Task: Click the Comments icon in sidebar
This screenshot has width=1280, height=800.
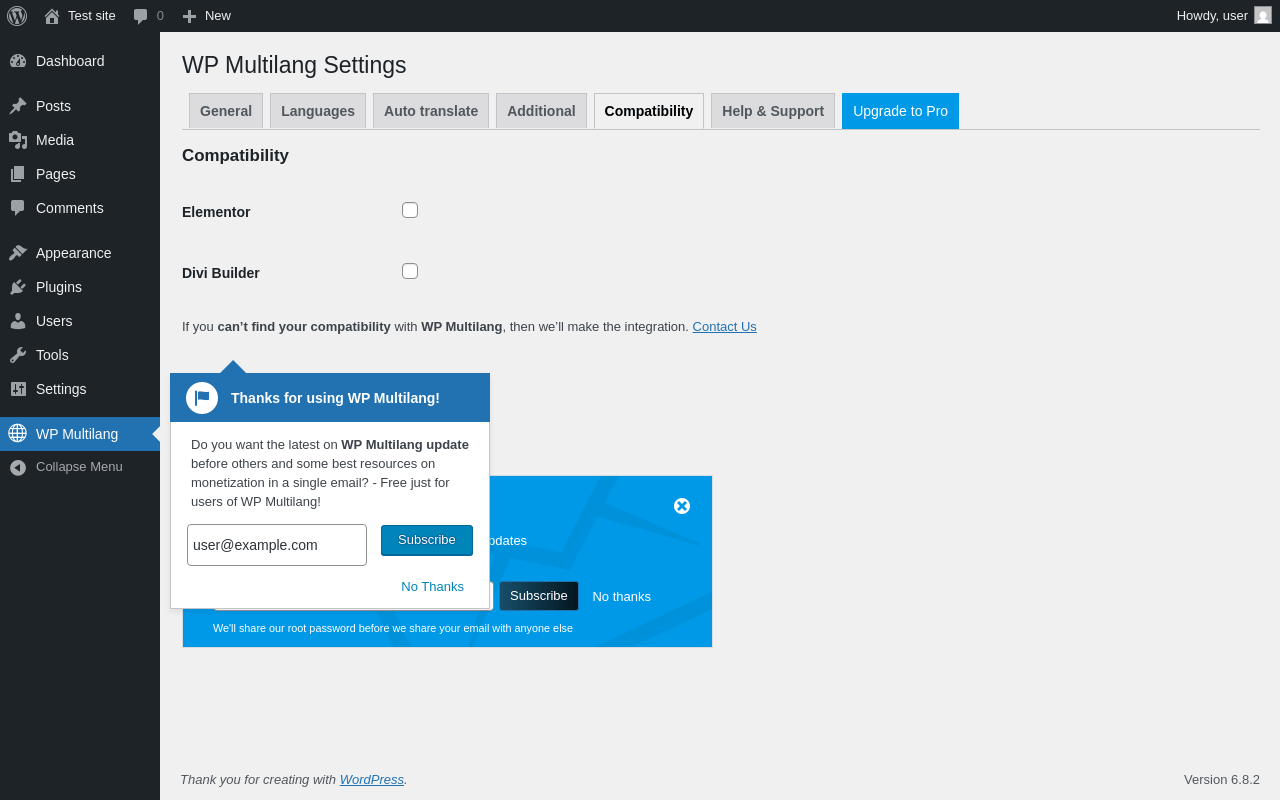Action: coord(18,208)
